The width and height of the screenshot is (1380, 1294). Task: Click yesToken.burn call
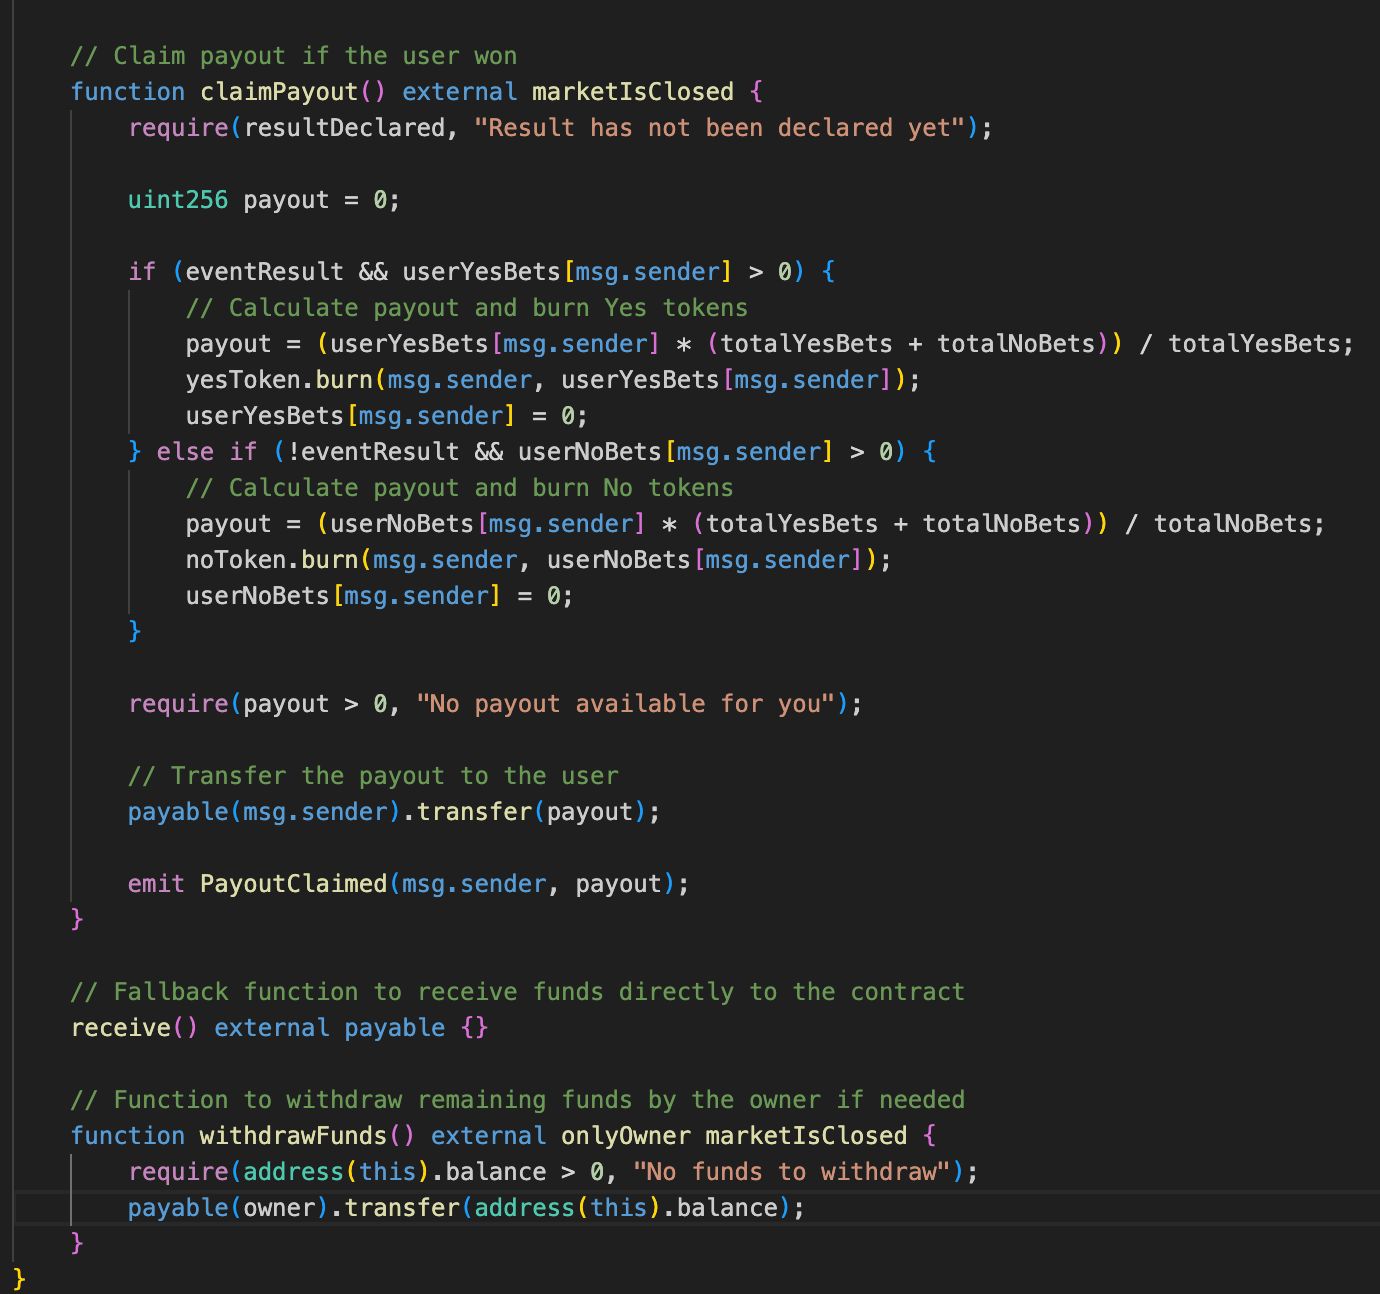click(x=279, y=380)
